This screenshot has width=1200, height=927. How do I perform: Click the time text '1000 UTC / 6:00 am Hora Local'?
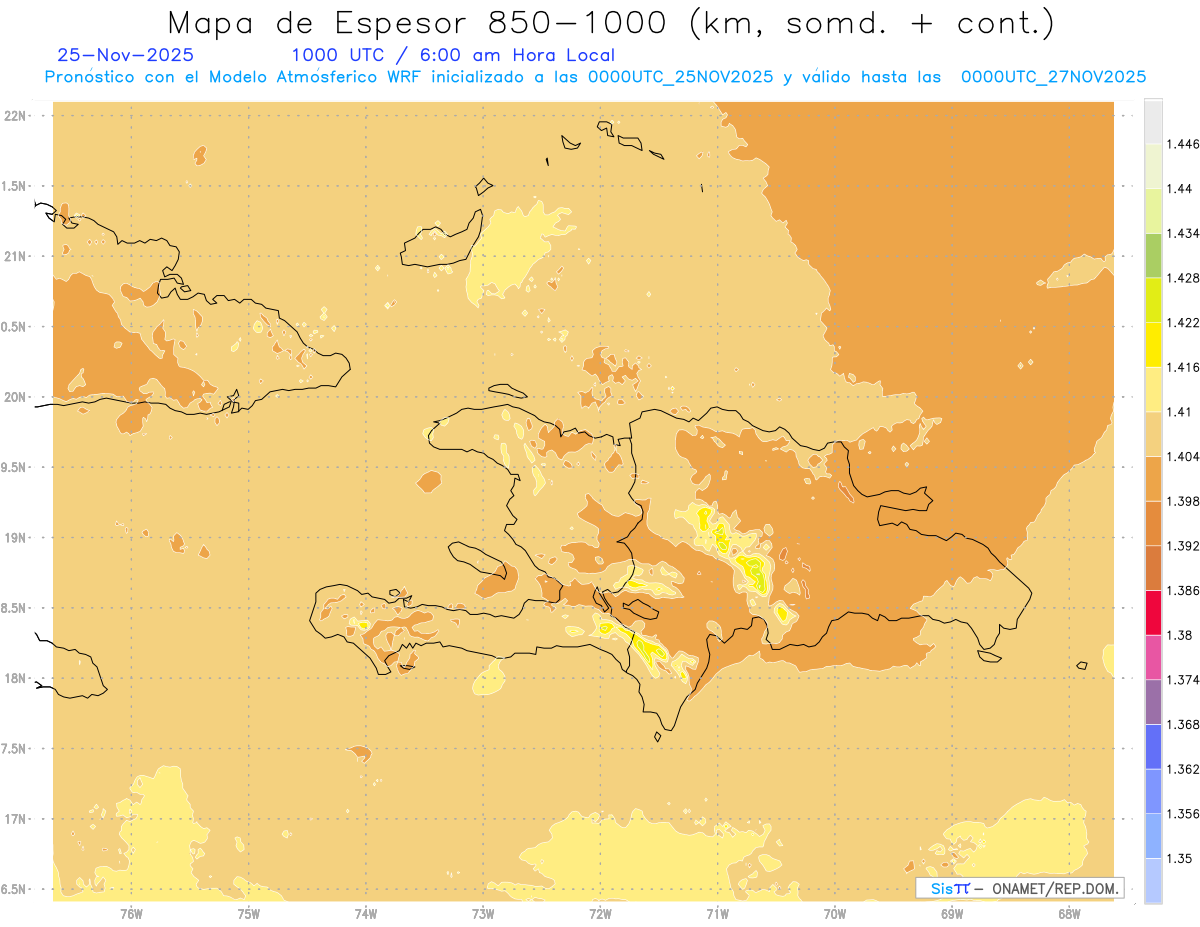453,55
